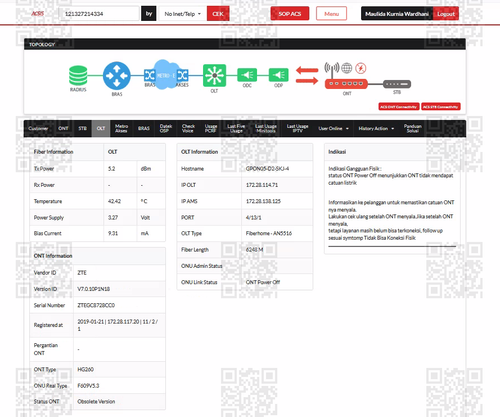Expand the User Online dropdown menu
The width and height of the screenshot is (500, 417).
point(333,128)
